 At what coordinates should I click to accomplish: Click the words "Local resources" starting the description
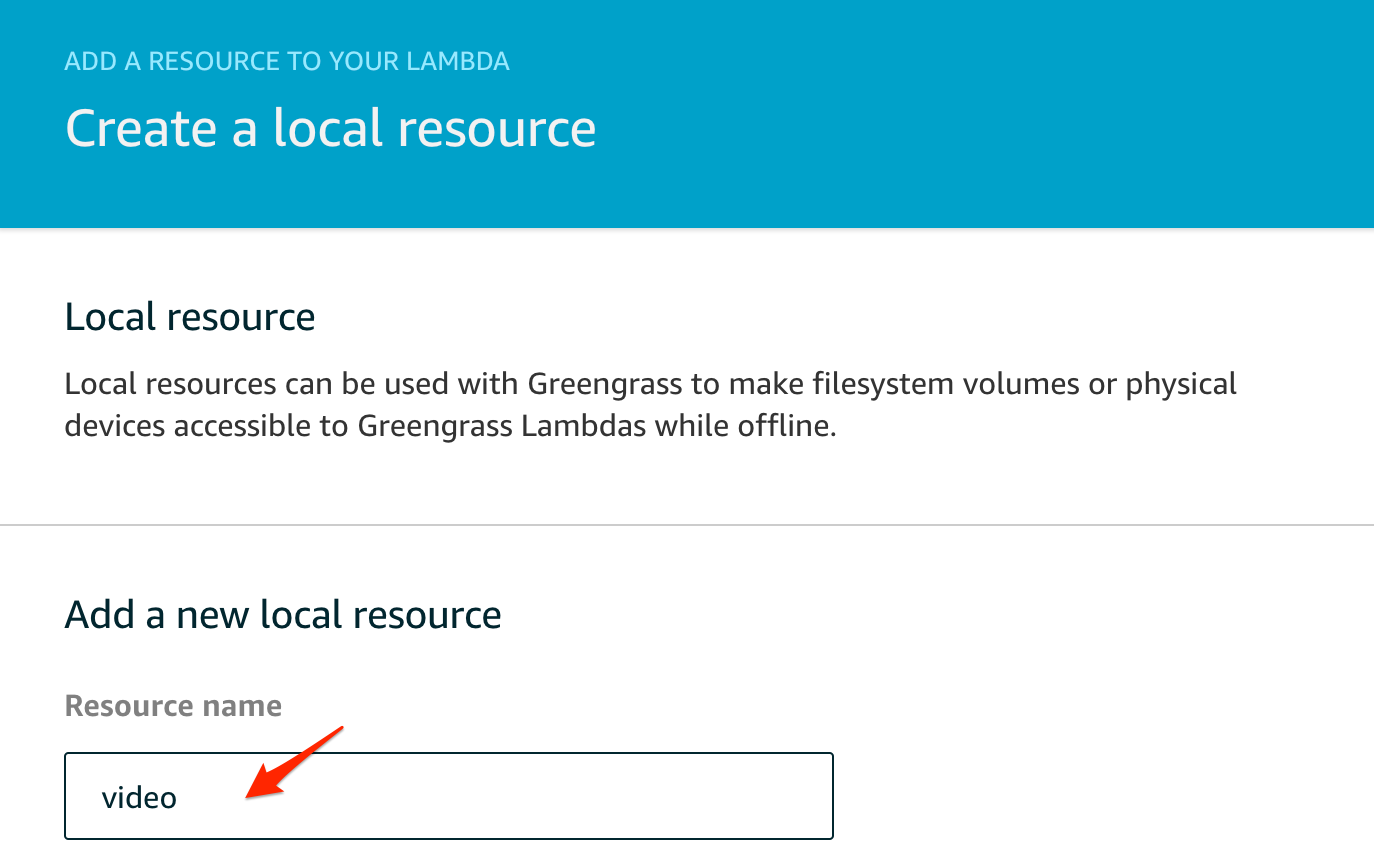tap(170, 384)
